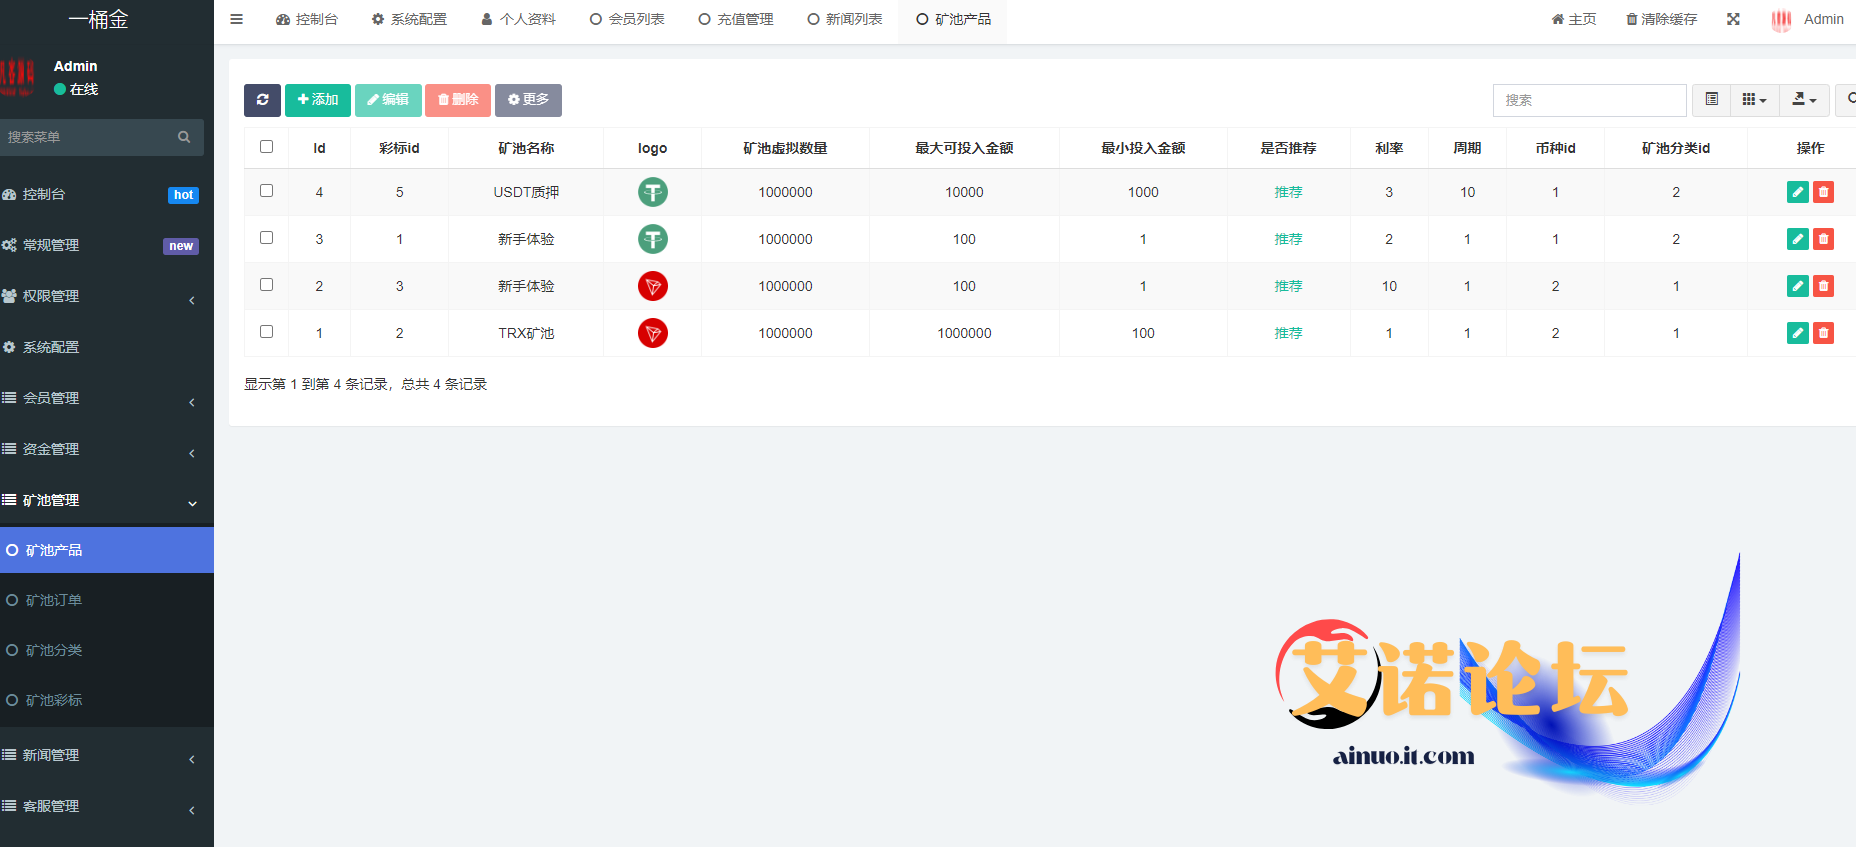The height and width of the screenshot is (847, 1856).
Task: Click the table 搜索 search field
Action: pos(1589,100)
